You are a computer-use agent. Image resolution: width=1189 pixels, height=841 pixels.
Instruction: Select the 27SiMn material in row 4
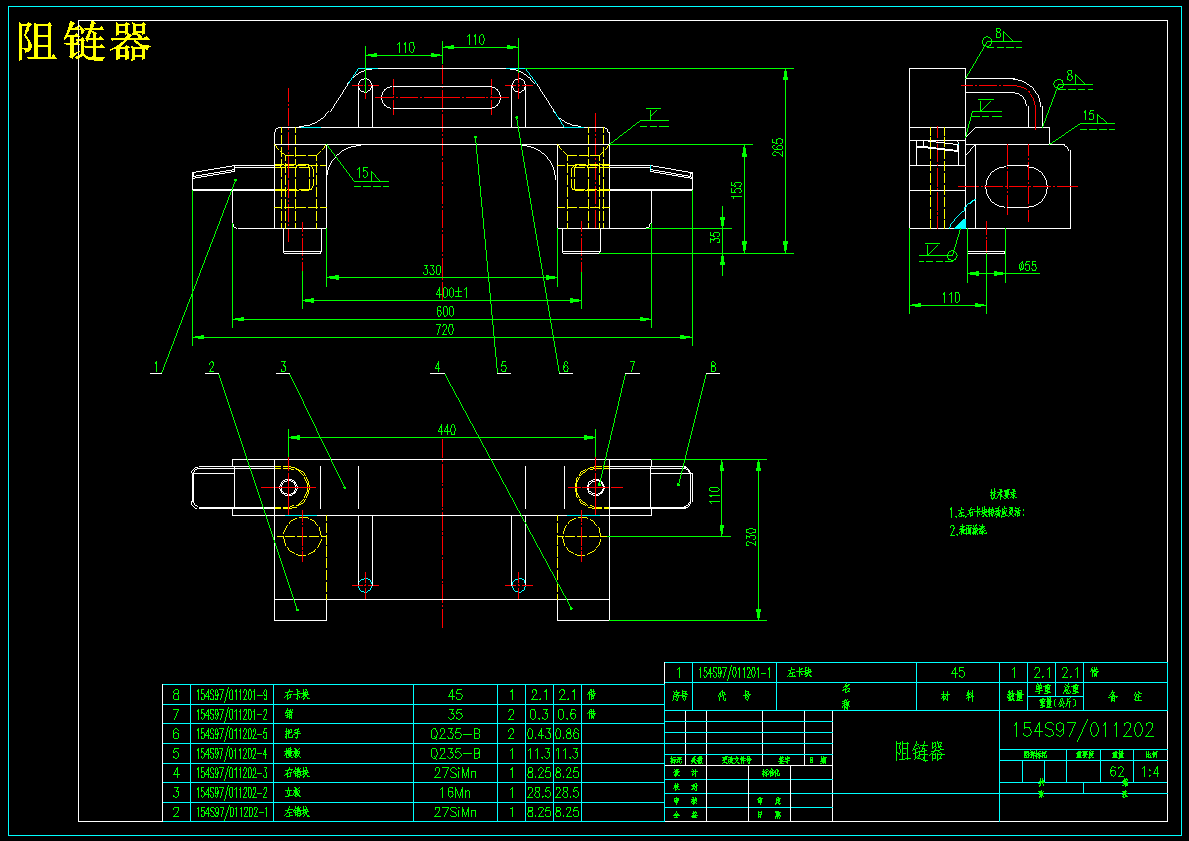[x=454, y=773]
